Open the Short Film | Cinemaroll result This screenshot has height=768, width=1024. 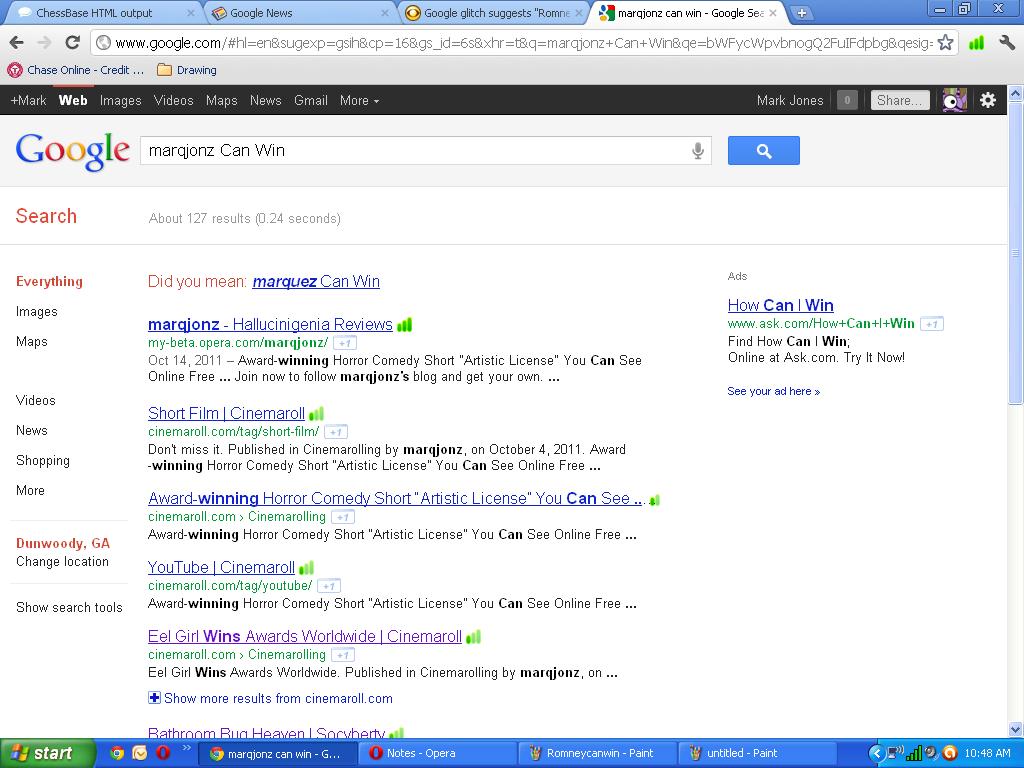[227, 413]
